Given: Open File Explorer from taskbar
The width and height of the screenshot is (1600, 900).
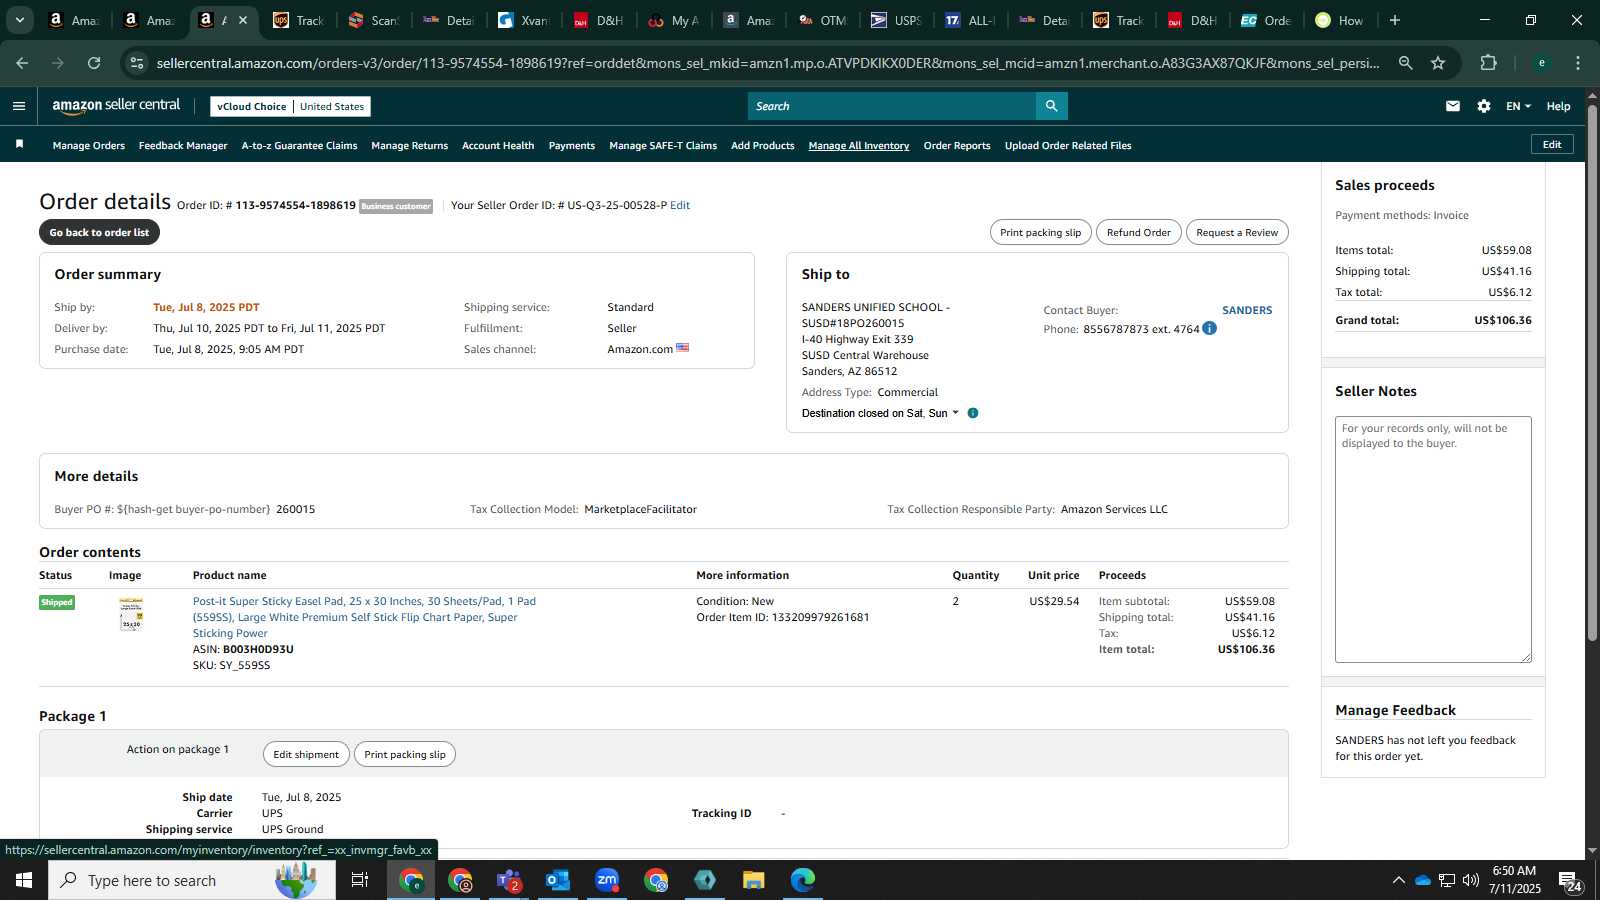Looking at the screenshot, I should coord(754,880).
